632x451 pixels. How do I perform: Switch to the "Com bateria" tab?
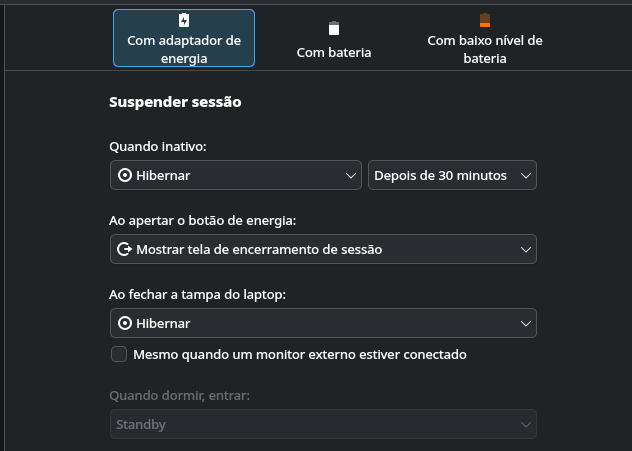point(334,52)
